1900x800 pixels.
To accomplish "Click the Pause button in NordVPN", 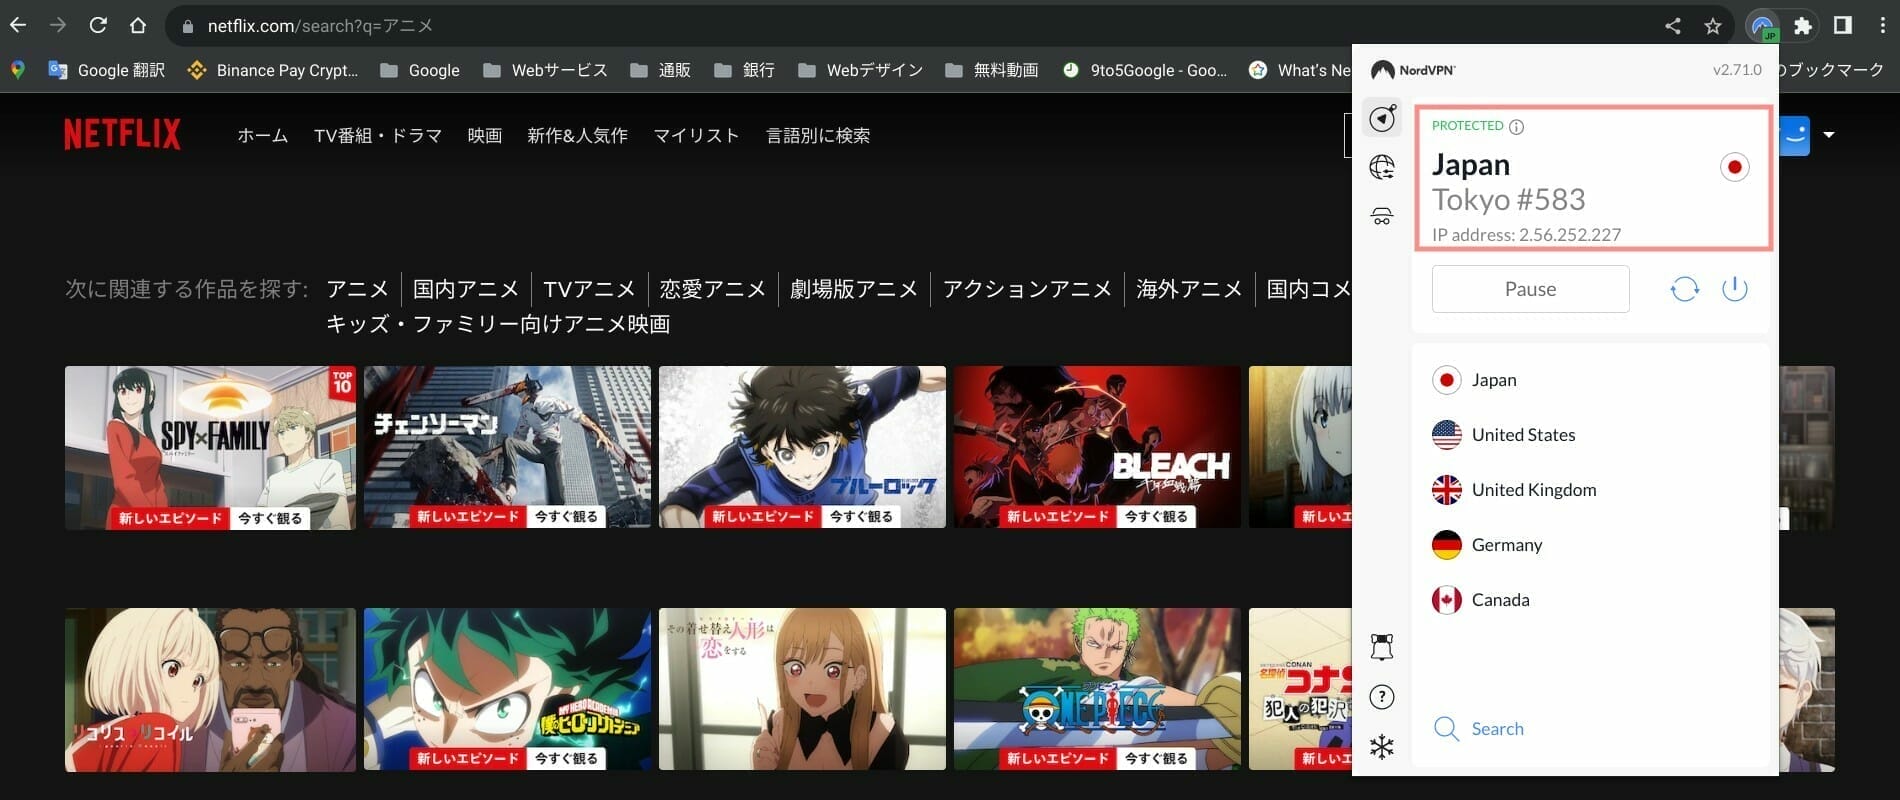I will click(1531, 289).
